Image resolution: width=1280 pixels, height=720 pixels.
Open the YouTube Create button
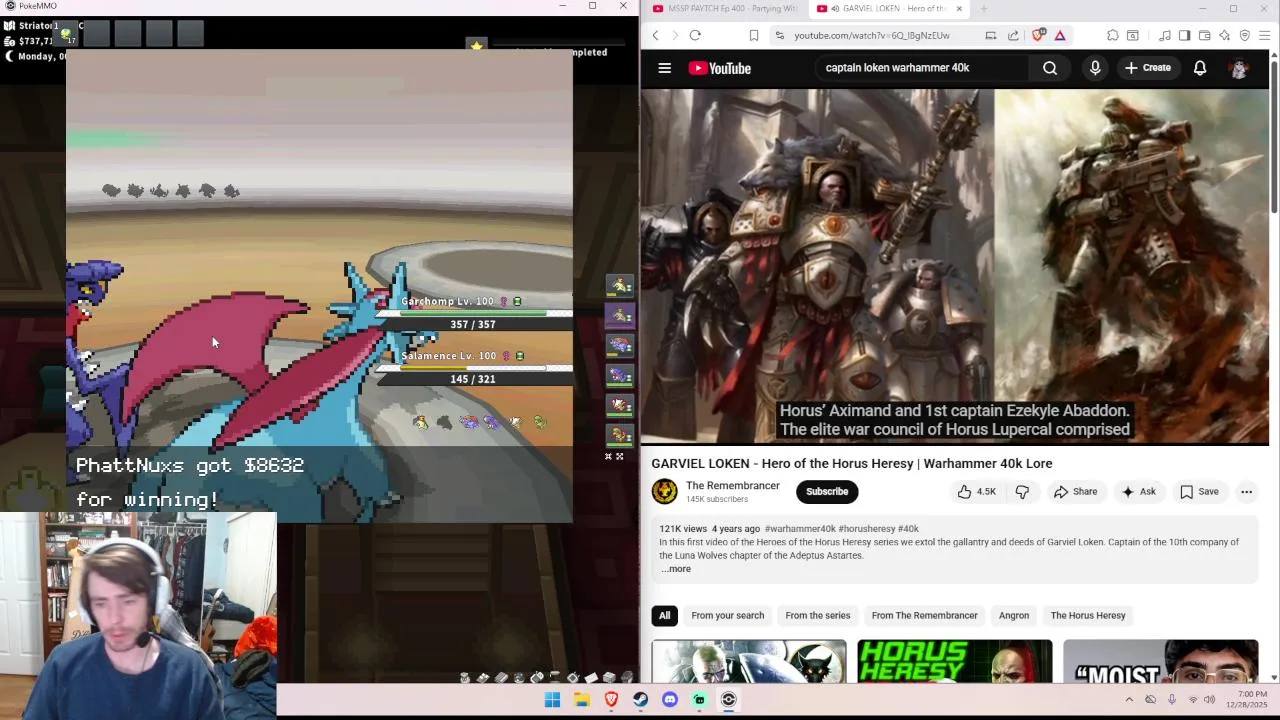click(x=1147, y=68)
